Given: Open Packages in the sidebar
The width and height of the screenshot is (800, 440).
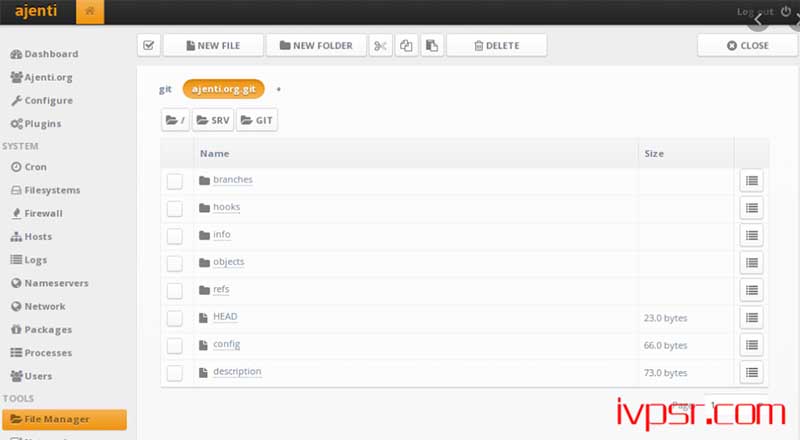Looking at the screenshot, I should click(x=41, y=330).
